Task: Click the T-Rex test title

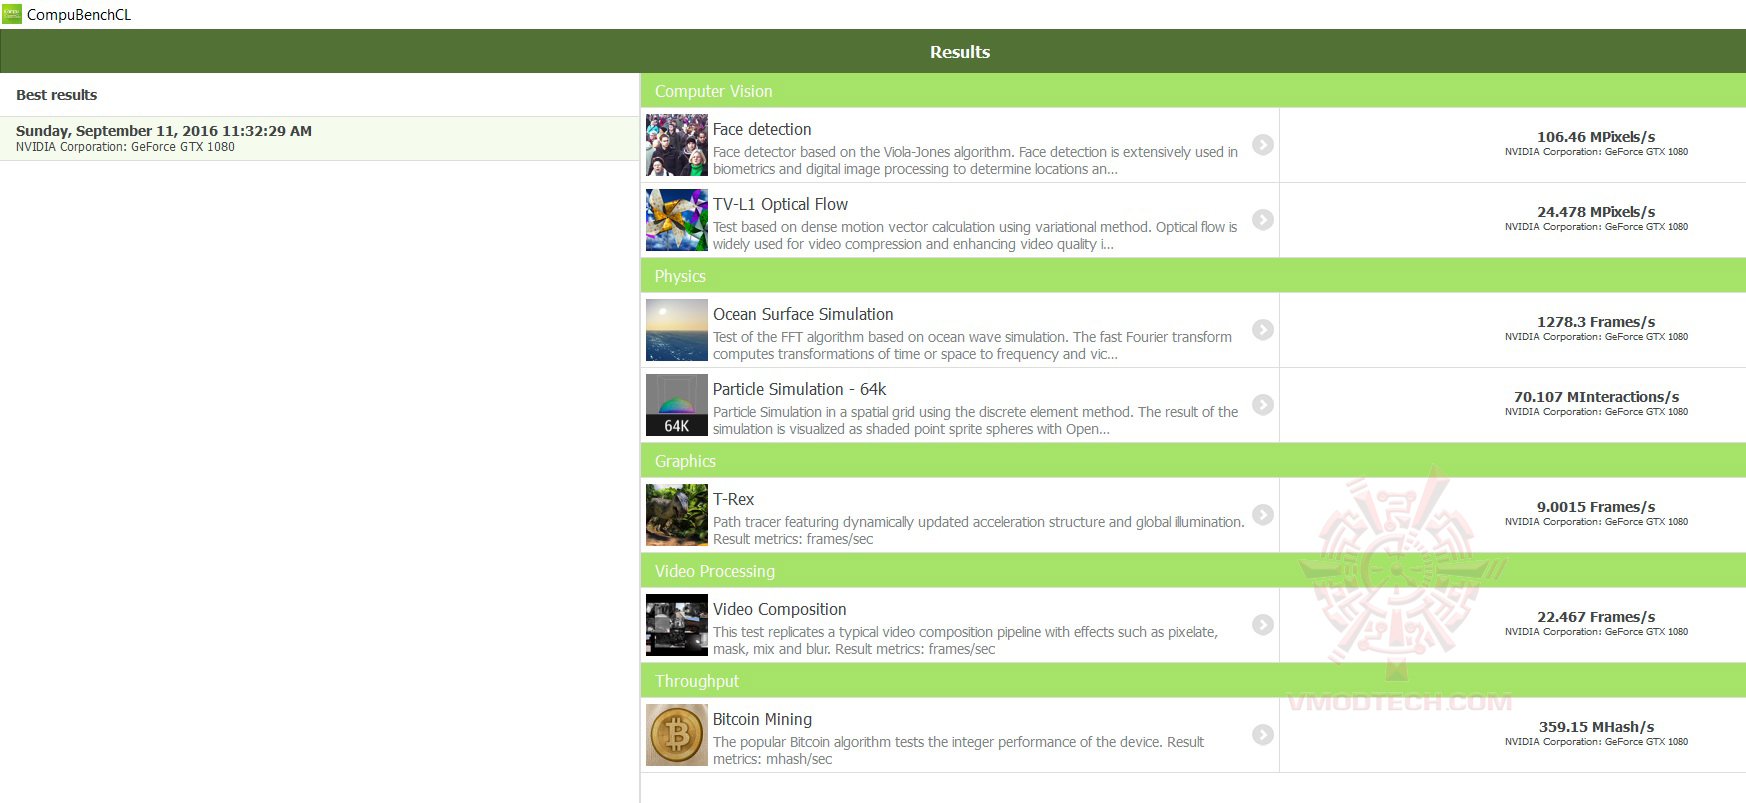Action: coord(733,499)
